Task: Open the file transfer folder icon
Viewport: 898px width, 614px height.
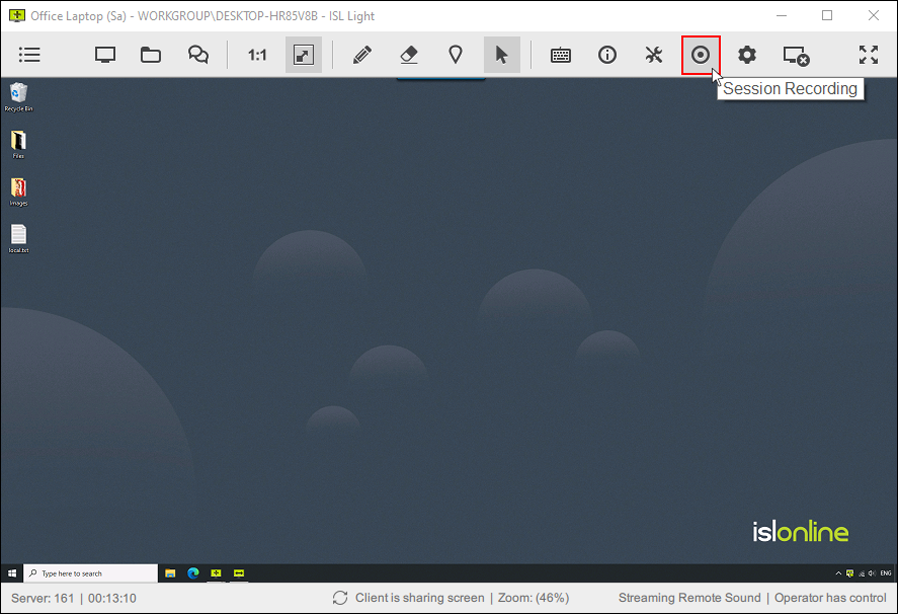Action: click(x=151, y=55)
